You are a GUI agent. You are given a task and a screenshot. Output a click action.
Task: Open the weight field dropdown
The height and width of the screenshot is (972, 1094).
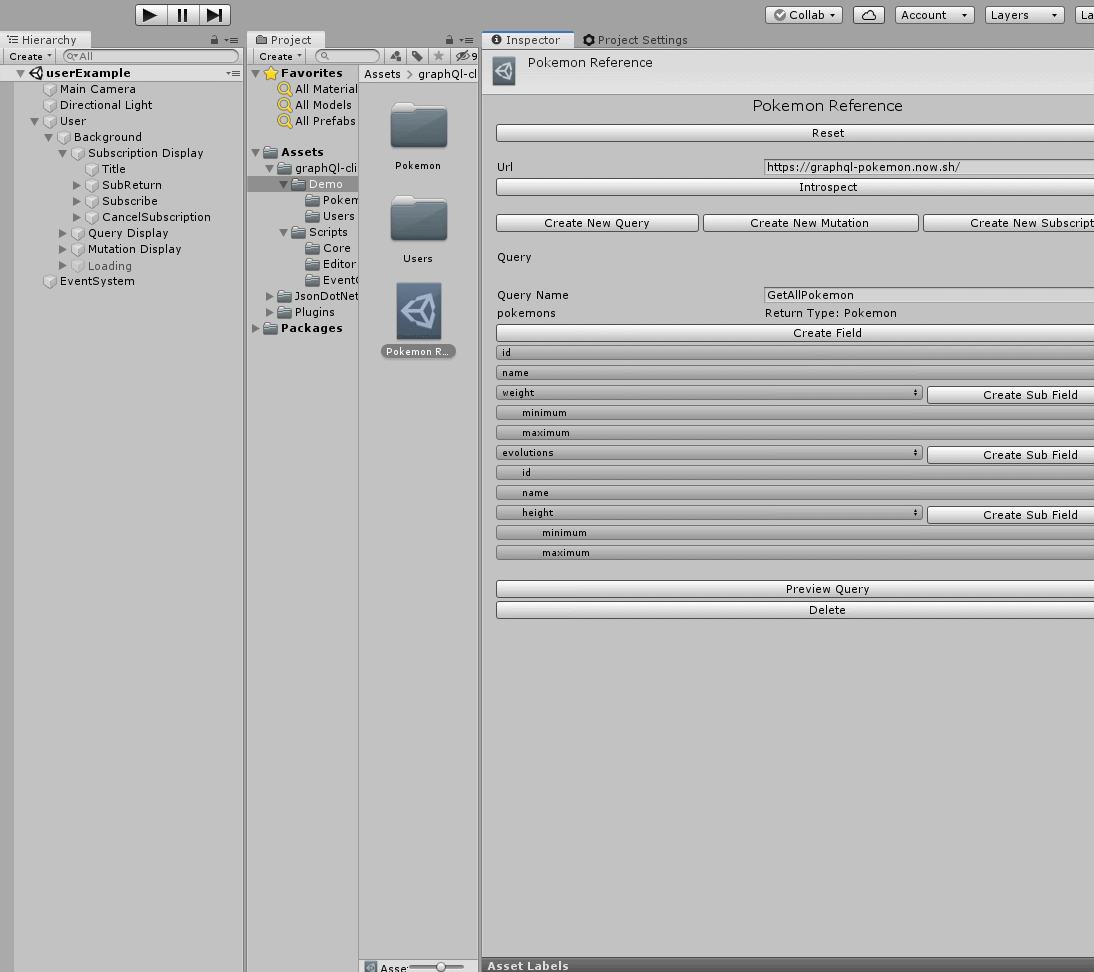pos(710,393)
